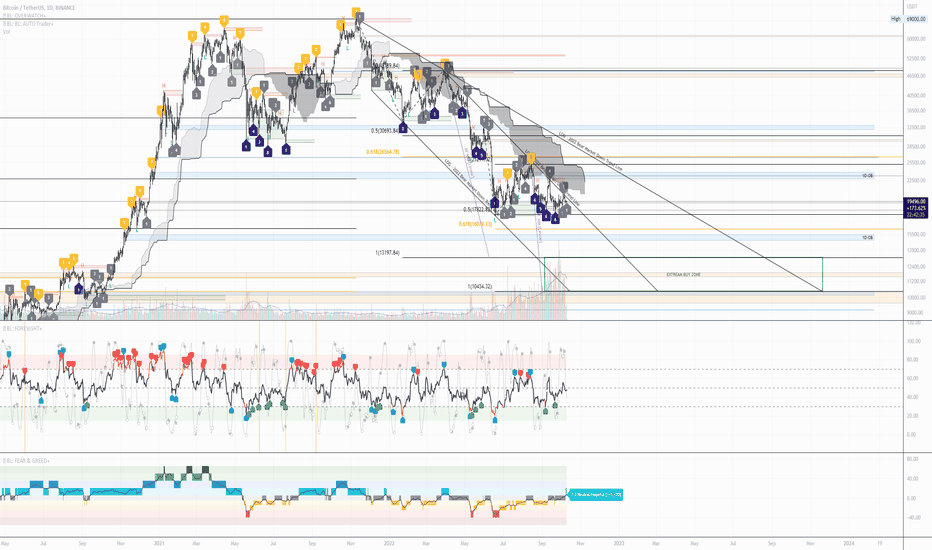
Task: Select the 0.618(16079.13) Fibonacci level label
Action: [x=476, y=224]
